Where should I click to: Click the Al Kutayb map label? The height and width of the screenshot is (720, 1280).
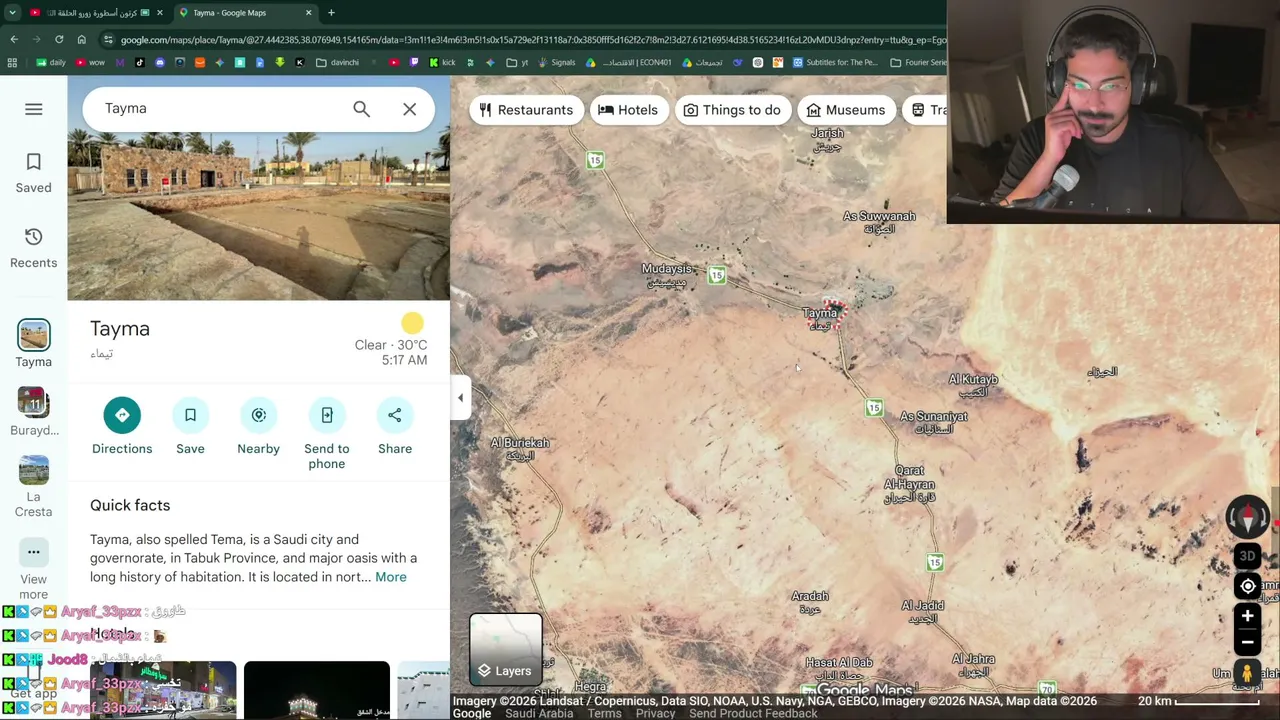click(973, 385)
